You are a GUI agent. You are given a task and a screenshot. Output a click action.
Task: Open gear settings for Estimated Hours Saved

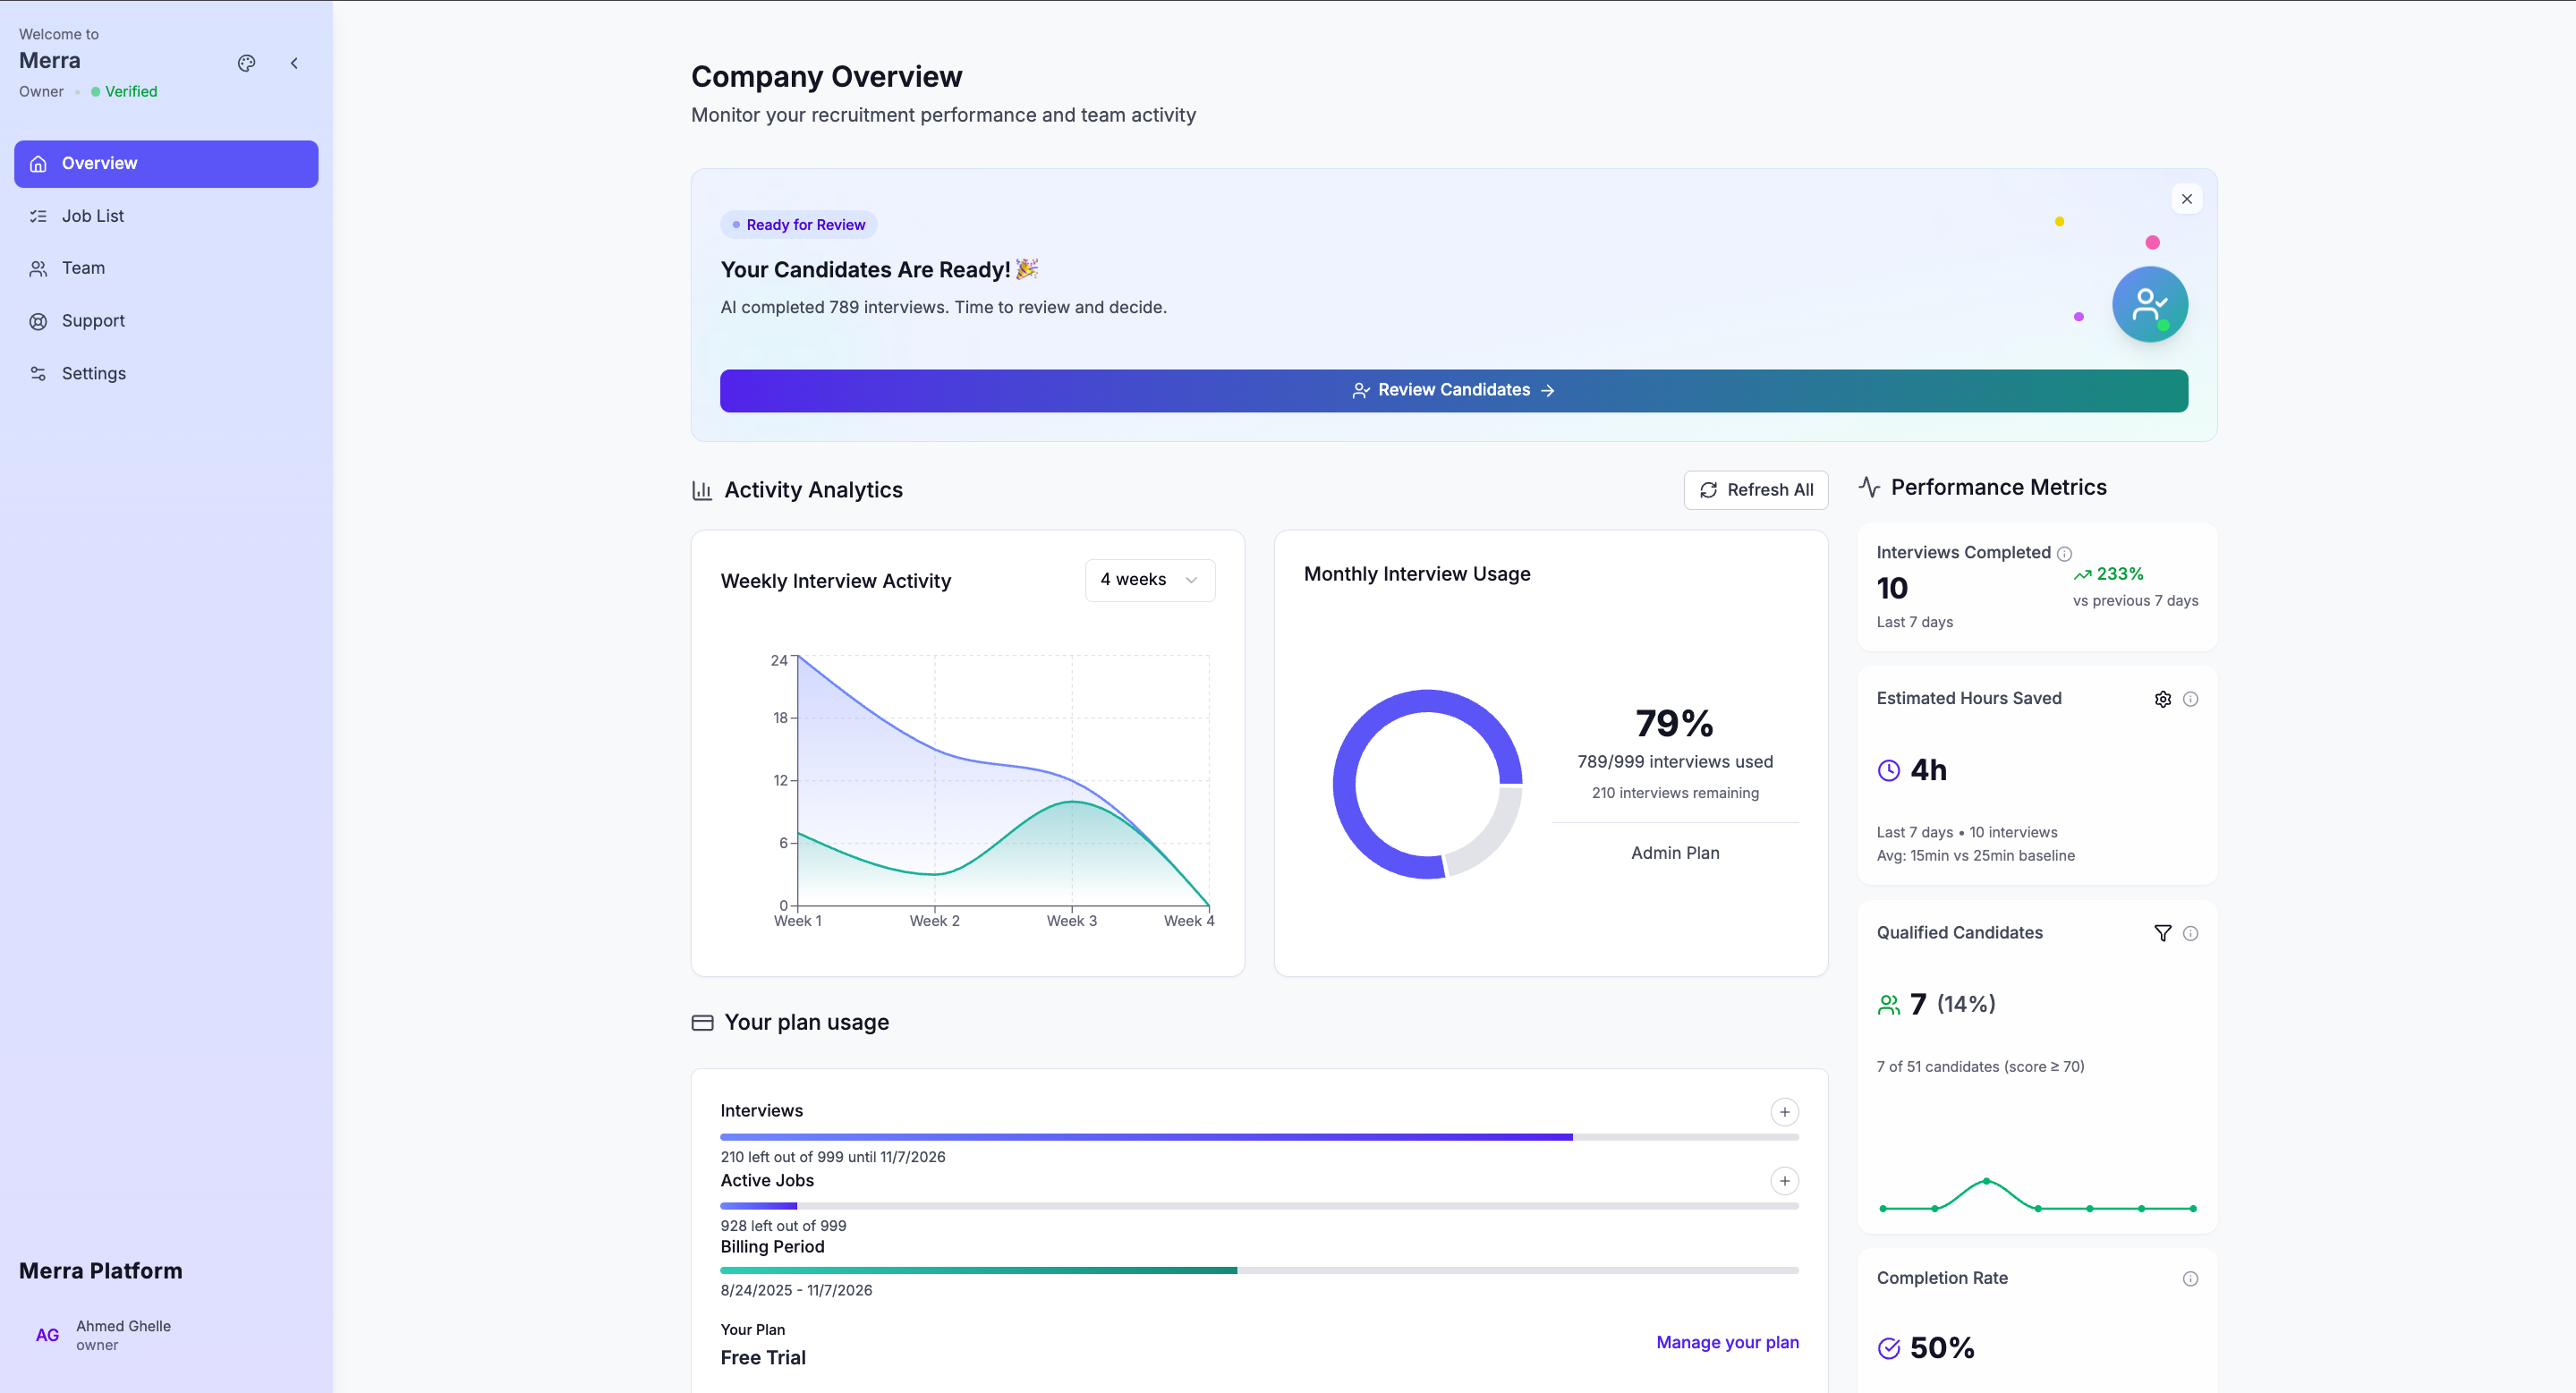(2162, 699)
